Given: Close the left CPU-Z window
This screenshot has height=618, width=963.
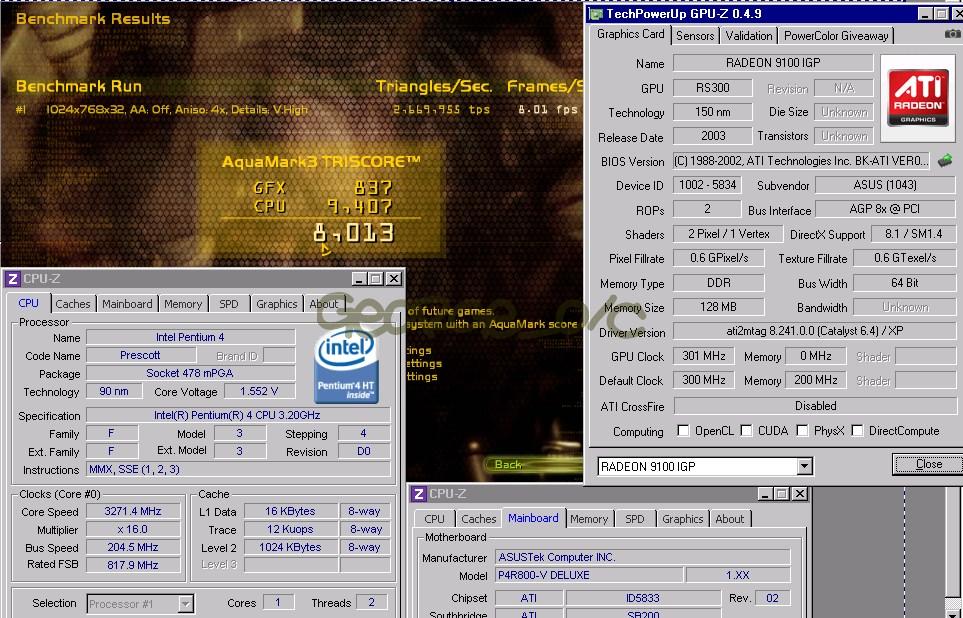Looking at the screenshot, I should (x=394, y=279).
